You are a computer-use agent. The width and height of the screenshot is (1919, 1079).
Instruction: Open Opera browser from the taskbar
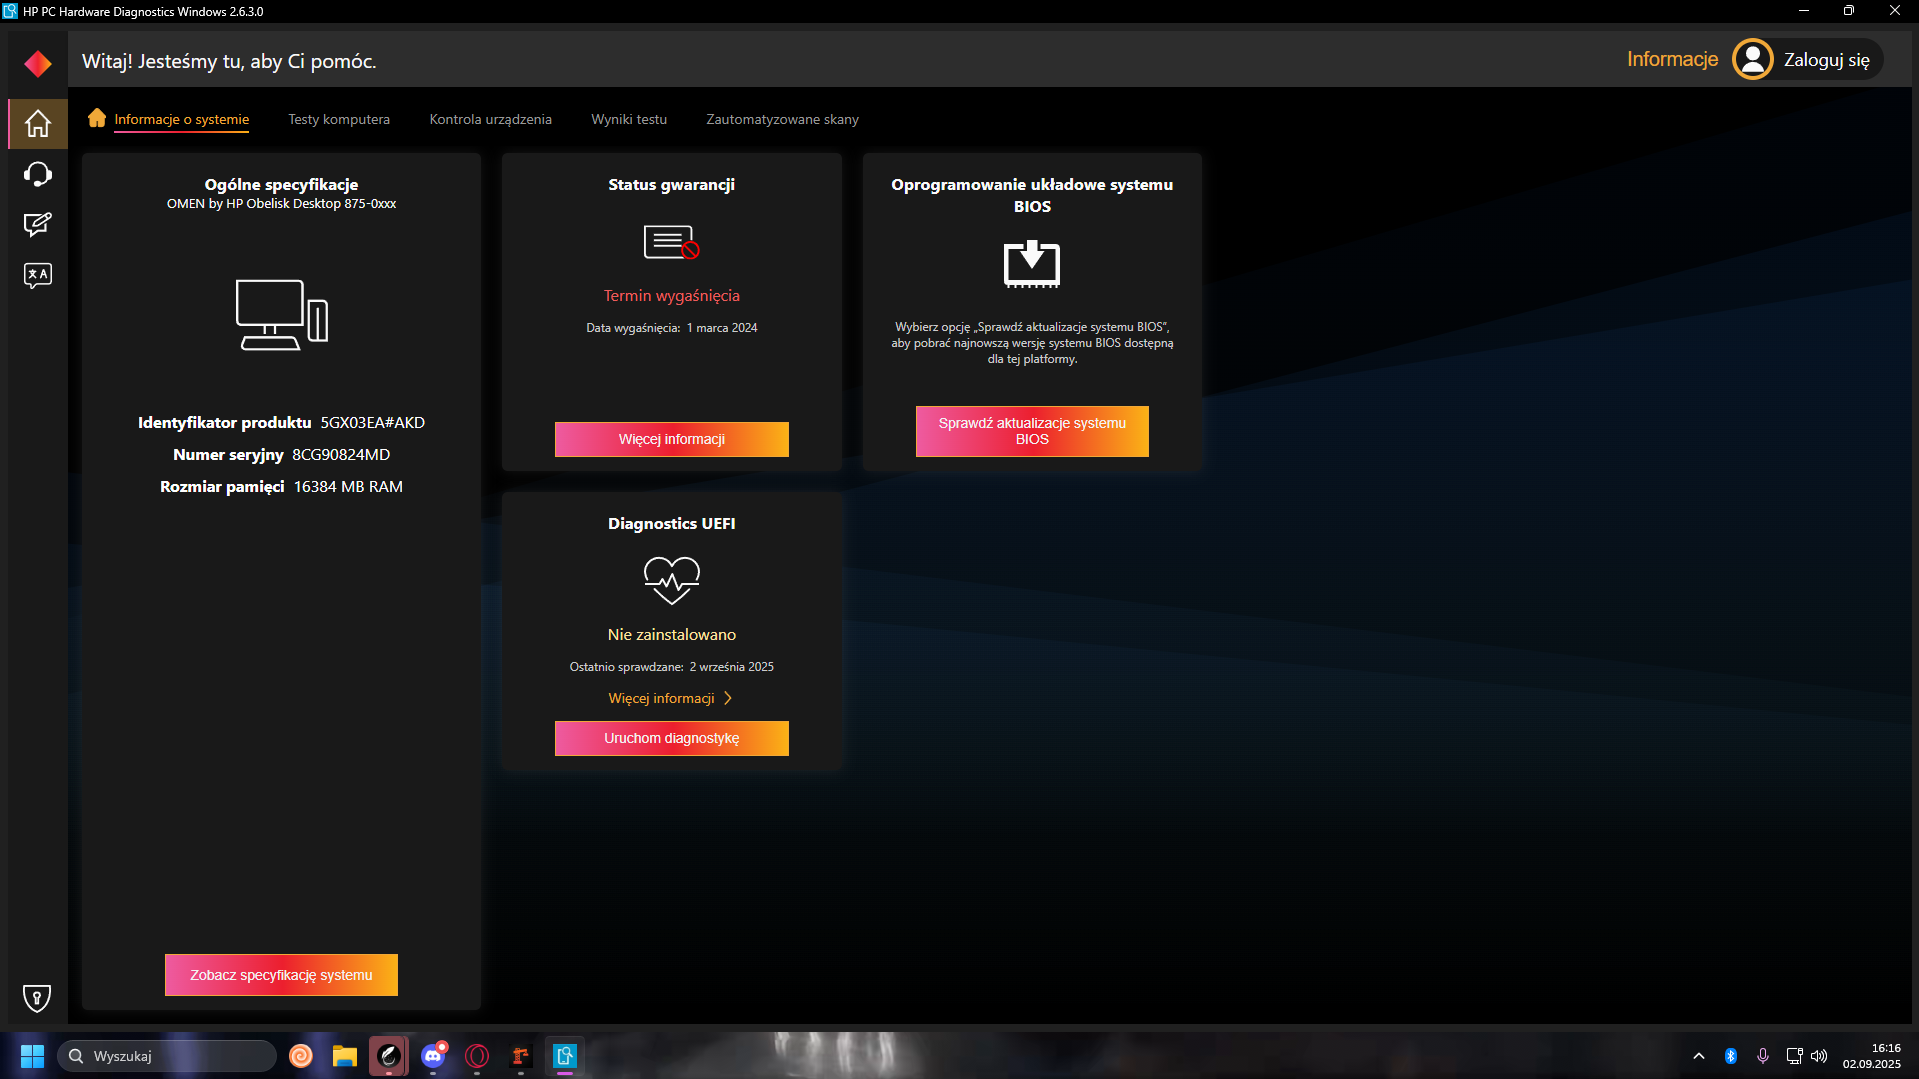(477, 1056)
